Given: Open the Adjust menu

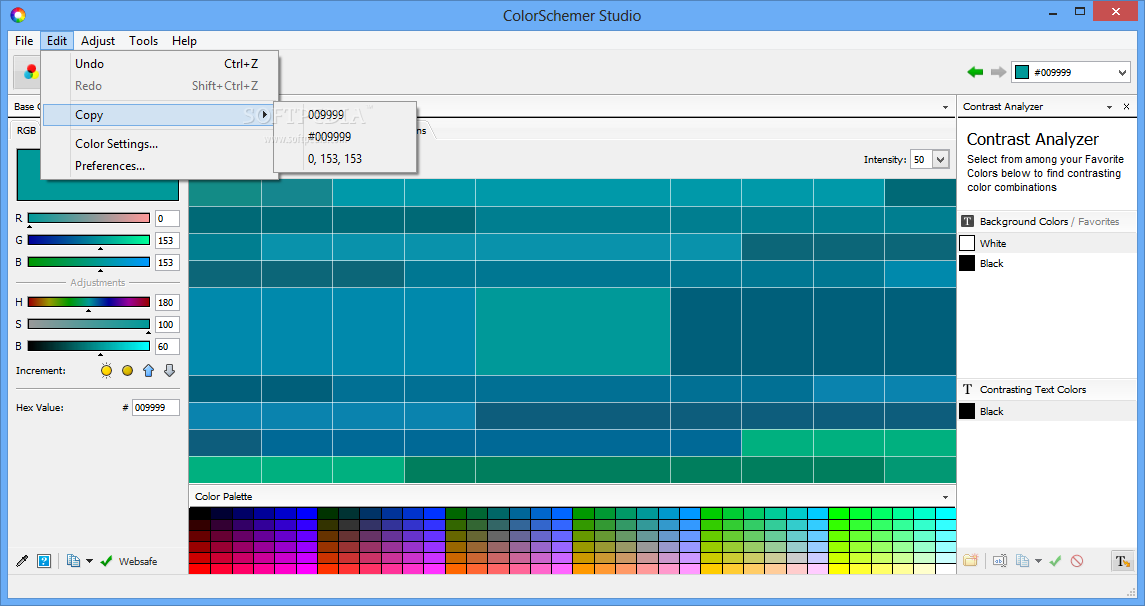Looking at the screenshot, I should coord(98,41).
